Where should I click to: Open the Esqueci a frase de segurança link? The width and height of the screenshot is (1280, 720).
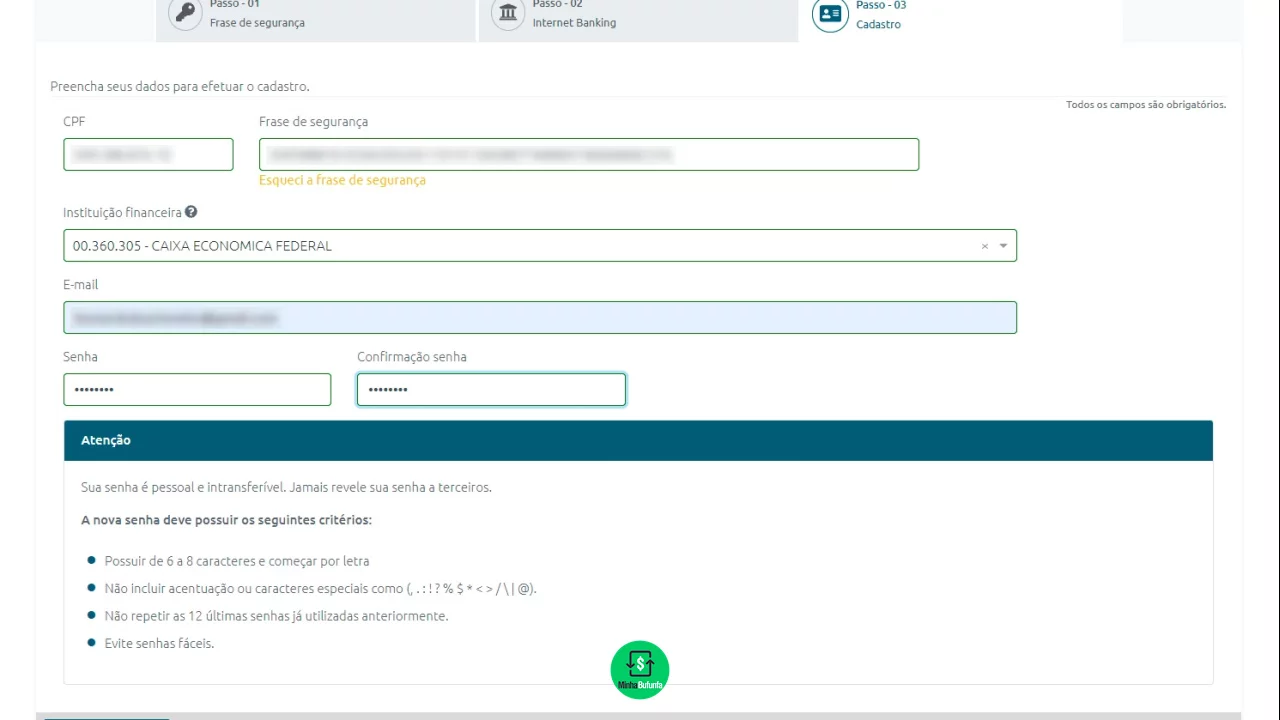coord(342,180)
